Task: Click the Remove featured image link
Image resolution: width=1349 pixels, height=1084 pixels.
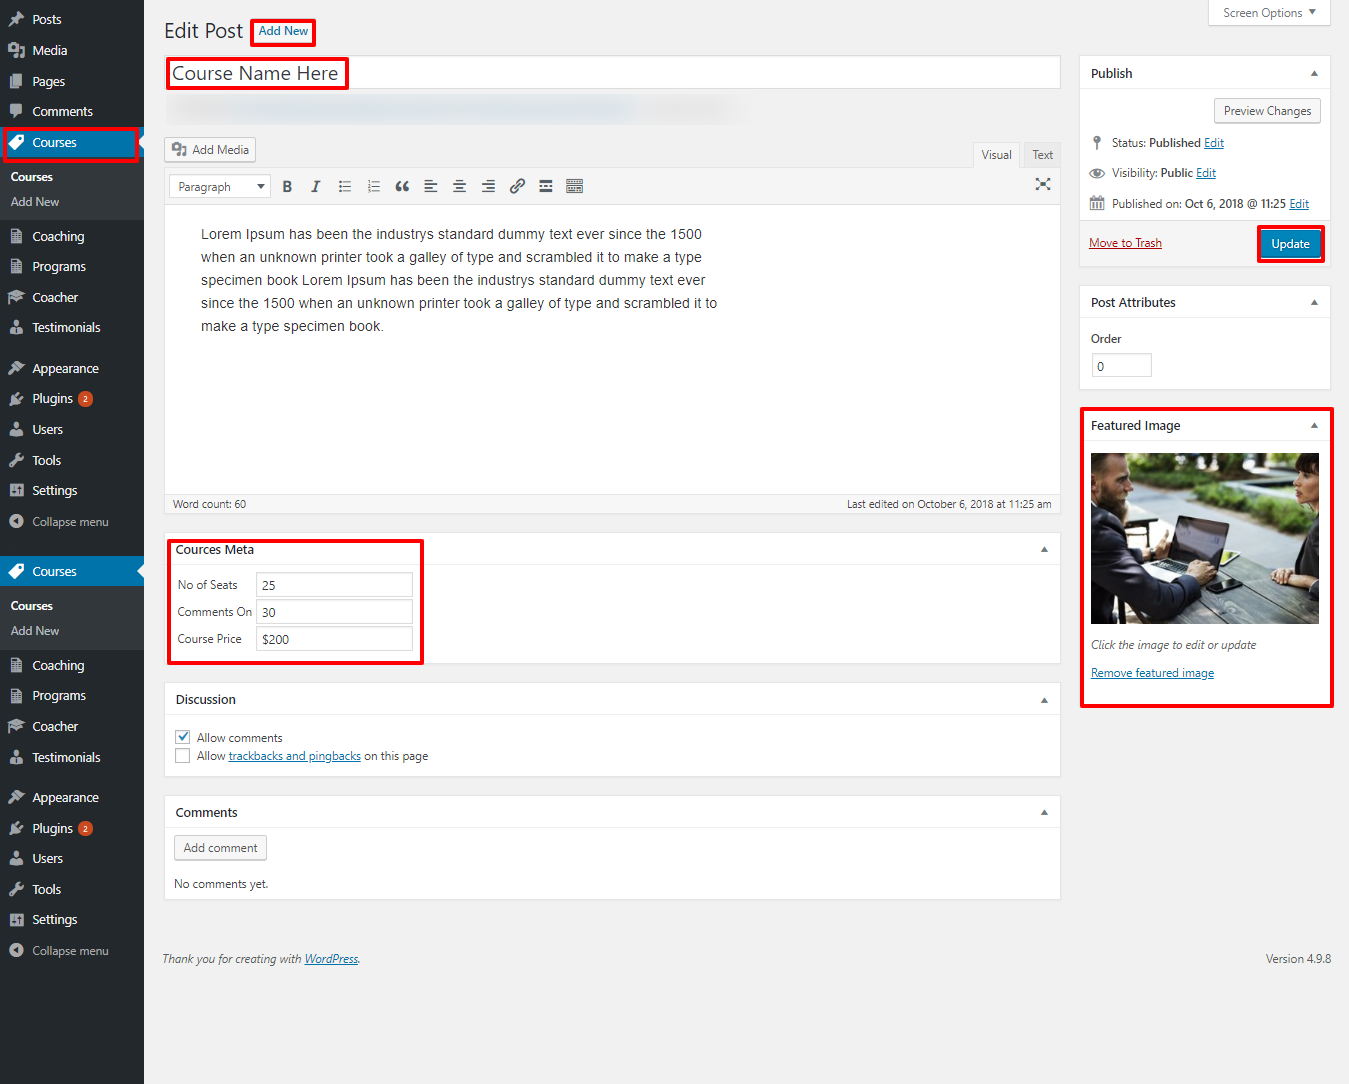Action: 1152,673
